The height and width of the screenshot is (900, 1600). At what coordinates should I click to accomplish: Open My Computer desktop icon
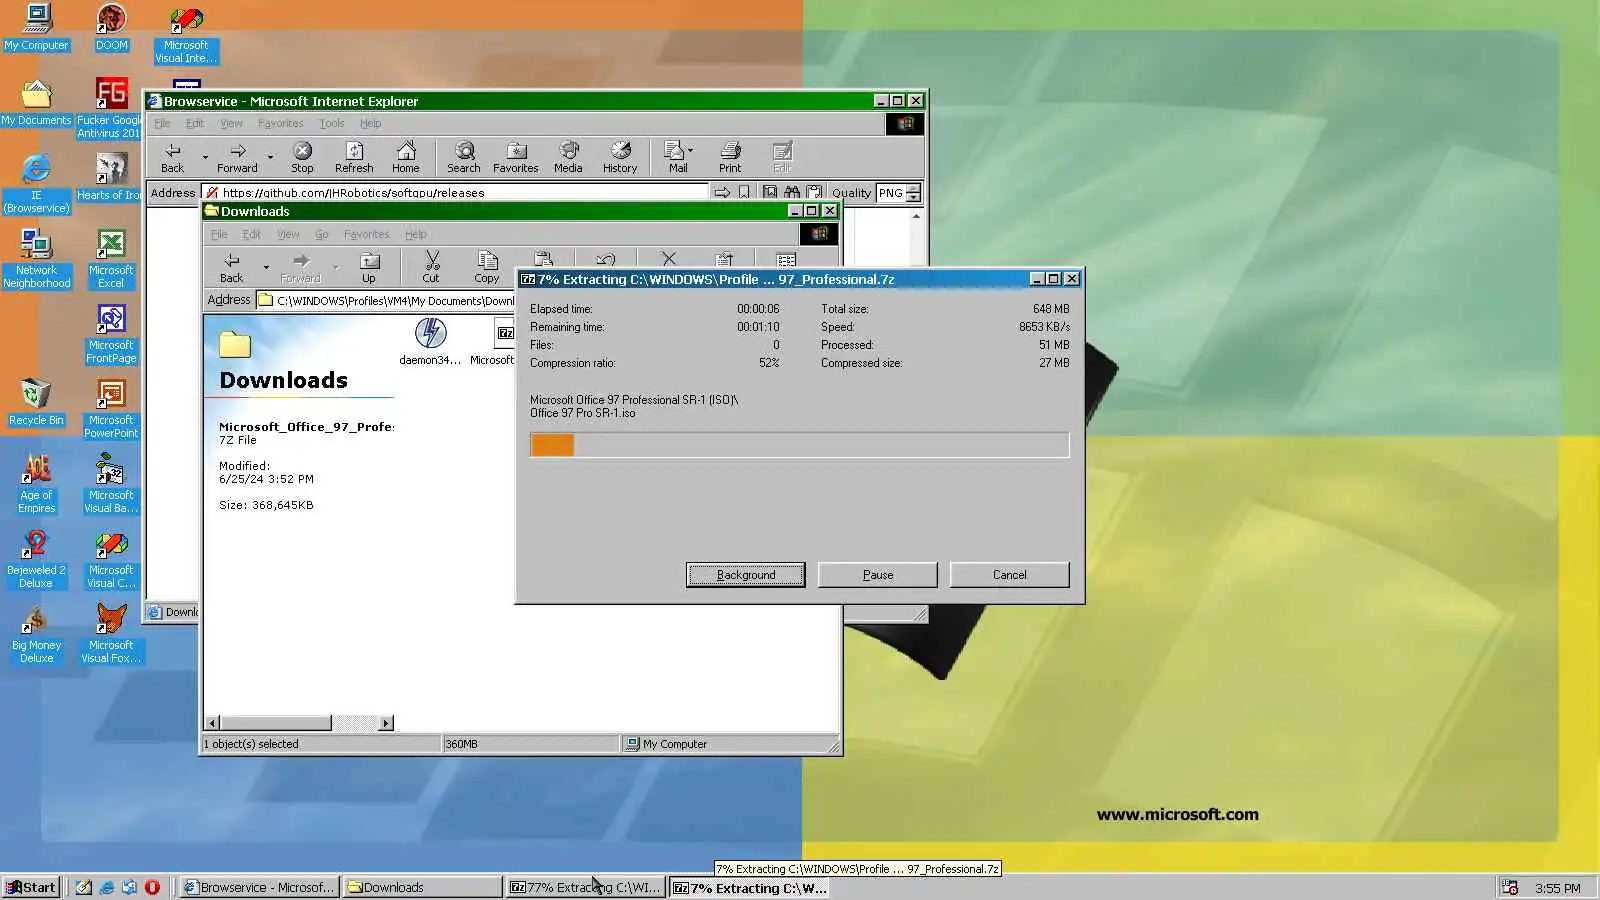click(x=37, y=27)
